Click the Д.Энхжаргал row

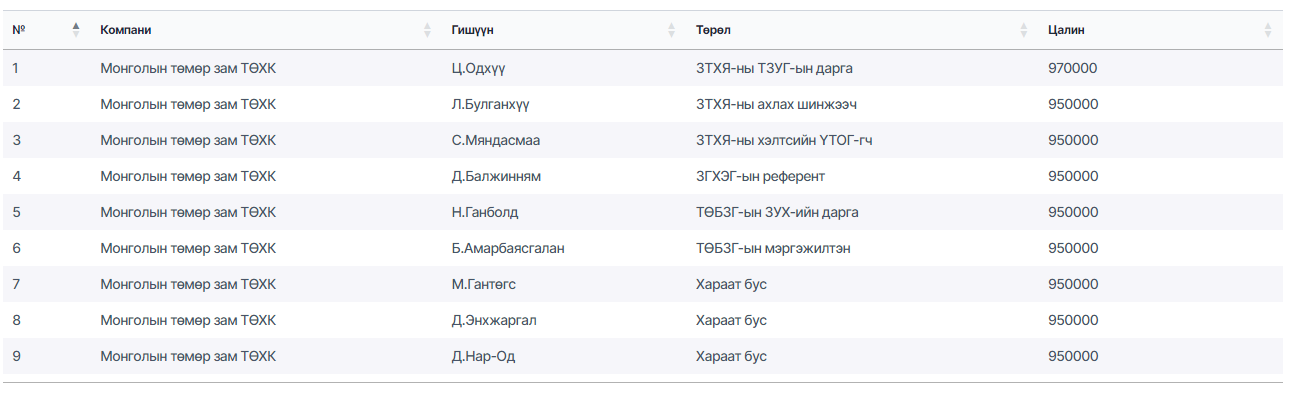(642, 320)
